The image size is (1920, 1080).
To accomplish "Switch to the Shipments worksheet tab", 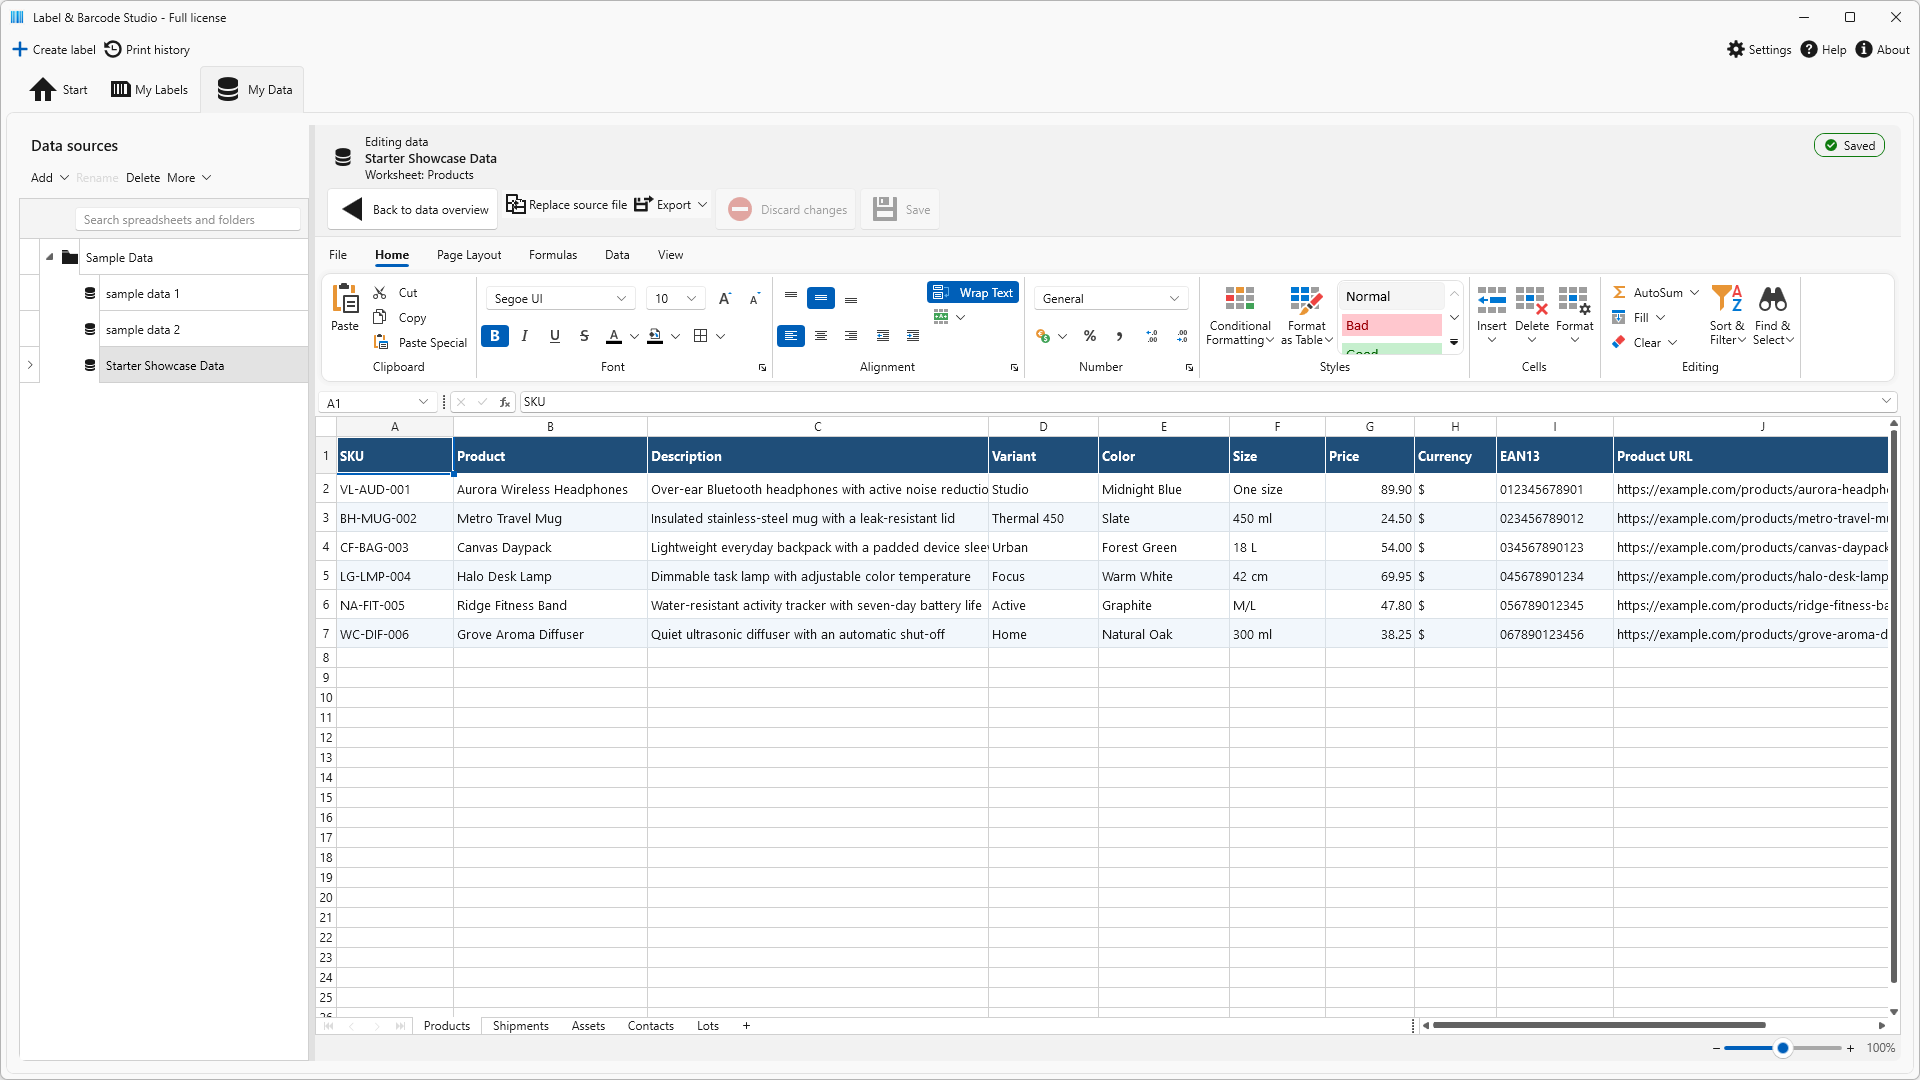I will (520, 1026).
